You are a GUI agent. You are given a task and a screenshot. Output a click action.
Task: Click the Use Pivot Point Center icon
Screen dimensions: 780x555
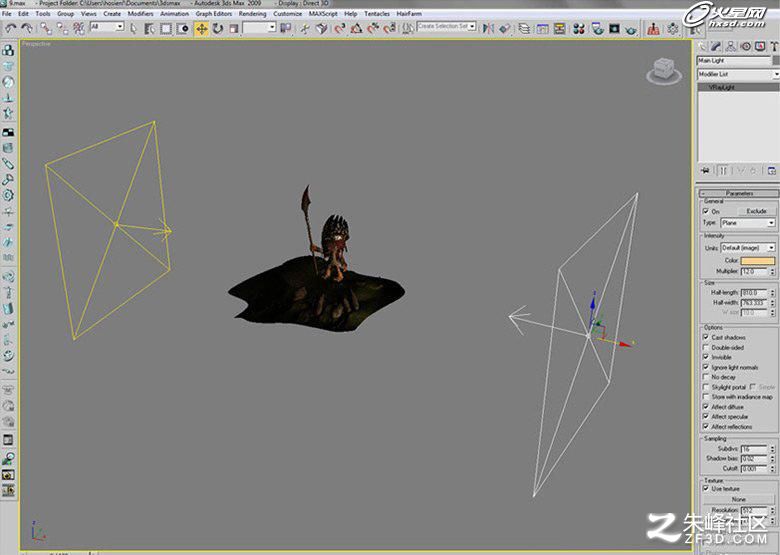coord(286,28)
